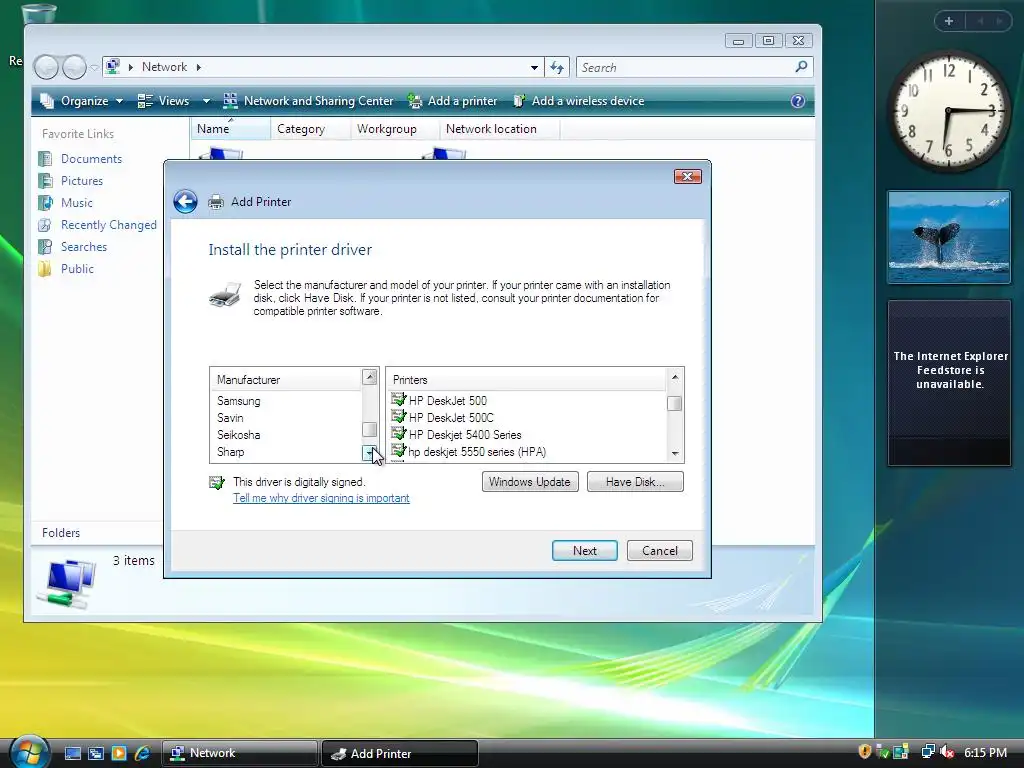This screenshot has width=1024, height=768.
Task: Sort by the Workgroup column header
Action: tap(394, 129)
